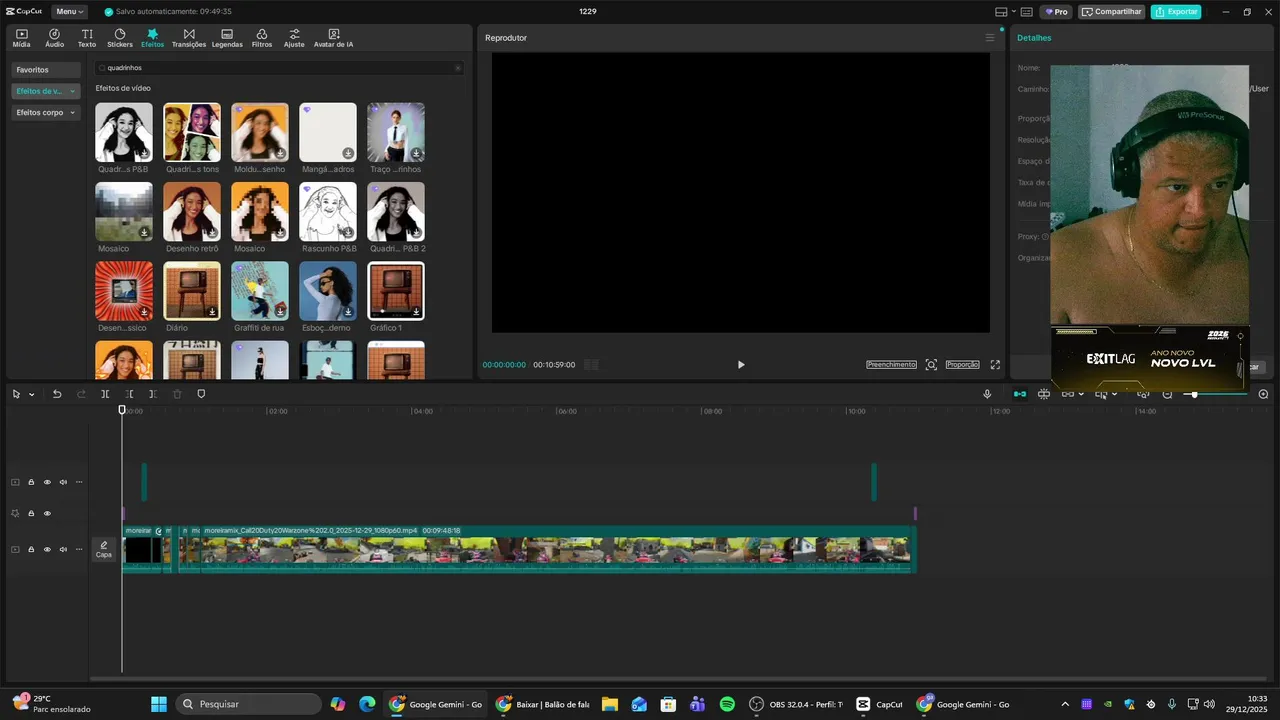
Task: Click the Capa cover button
Action: pos(104,549)
